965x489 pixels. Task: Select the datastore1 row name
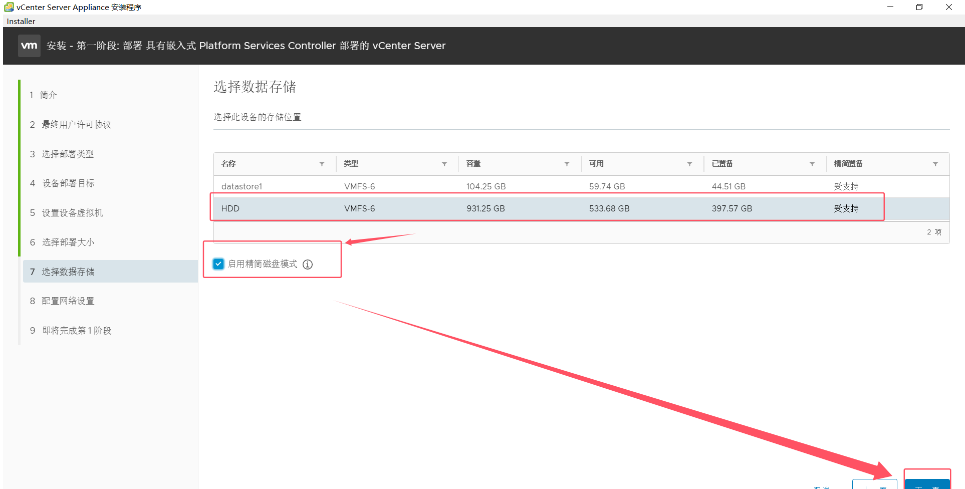tap(242, 186)
